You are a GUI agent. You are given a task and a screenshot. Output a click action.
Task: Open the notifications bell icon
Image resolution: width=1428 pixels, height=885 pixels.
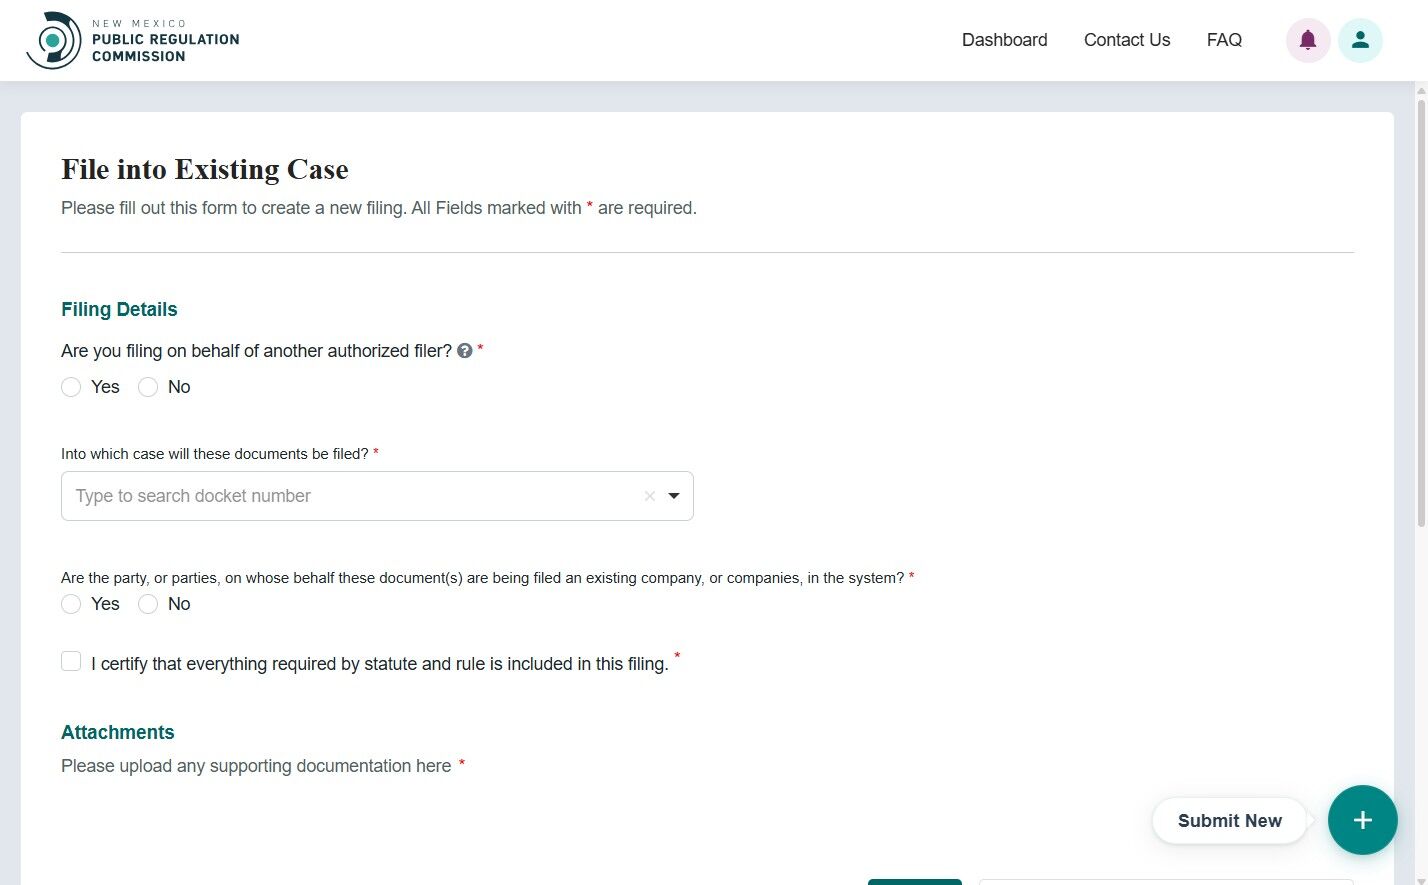click(x=1308, y=40)
